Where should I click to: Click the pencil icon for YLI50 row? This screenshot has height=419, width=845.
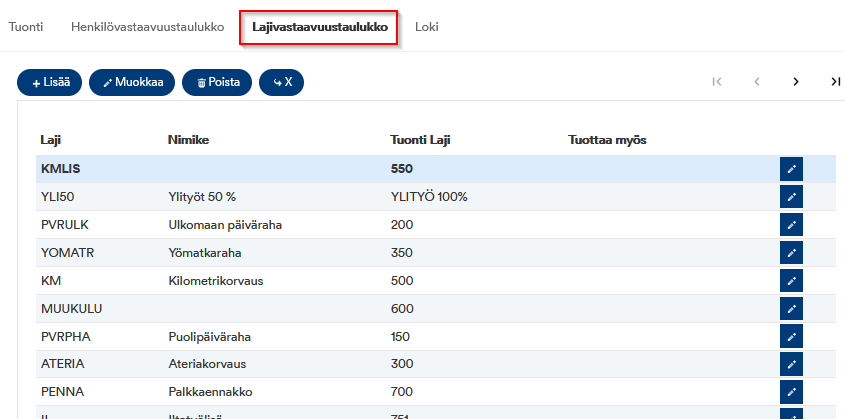click(x=791, y=197)
